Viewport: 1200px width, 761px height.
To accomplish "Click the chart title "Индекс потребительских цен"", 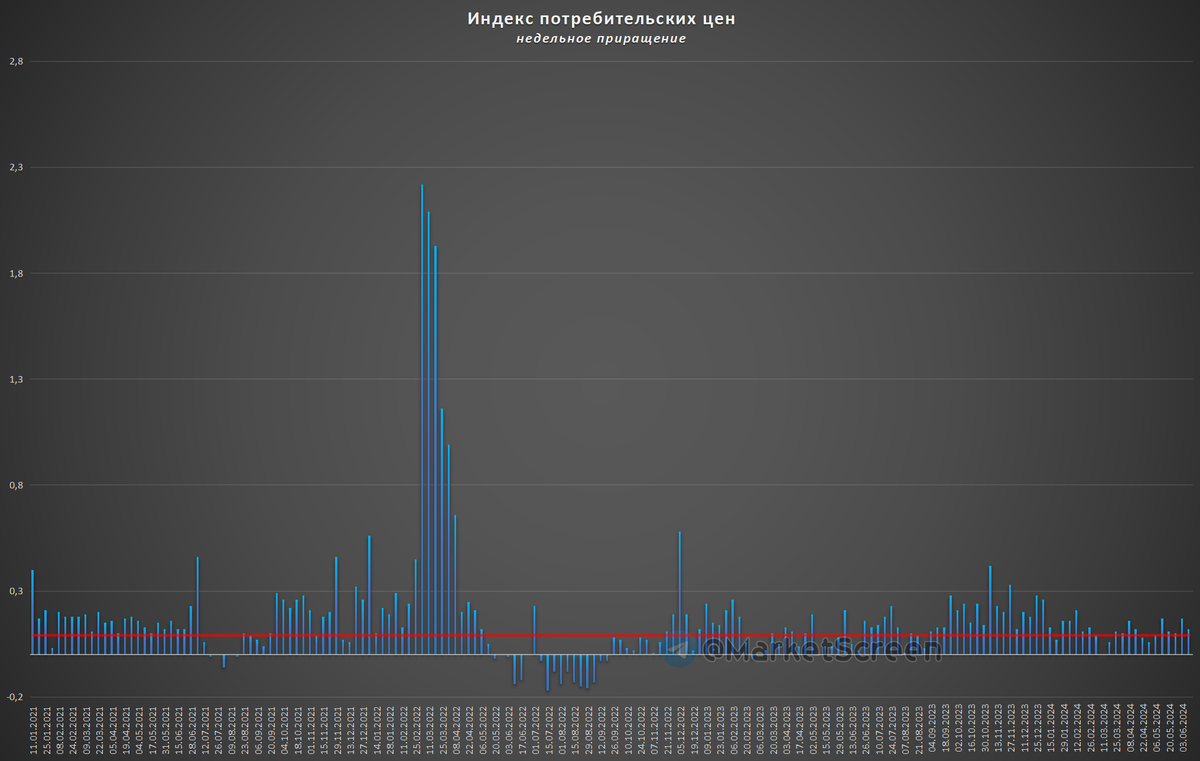I will tap(602, 19).
